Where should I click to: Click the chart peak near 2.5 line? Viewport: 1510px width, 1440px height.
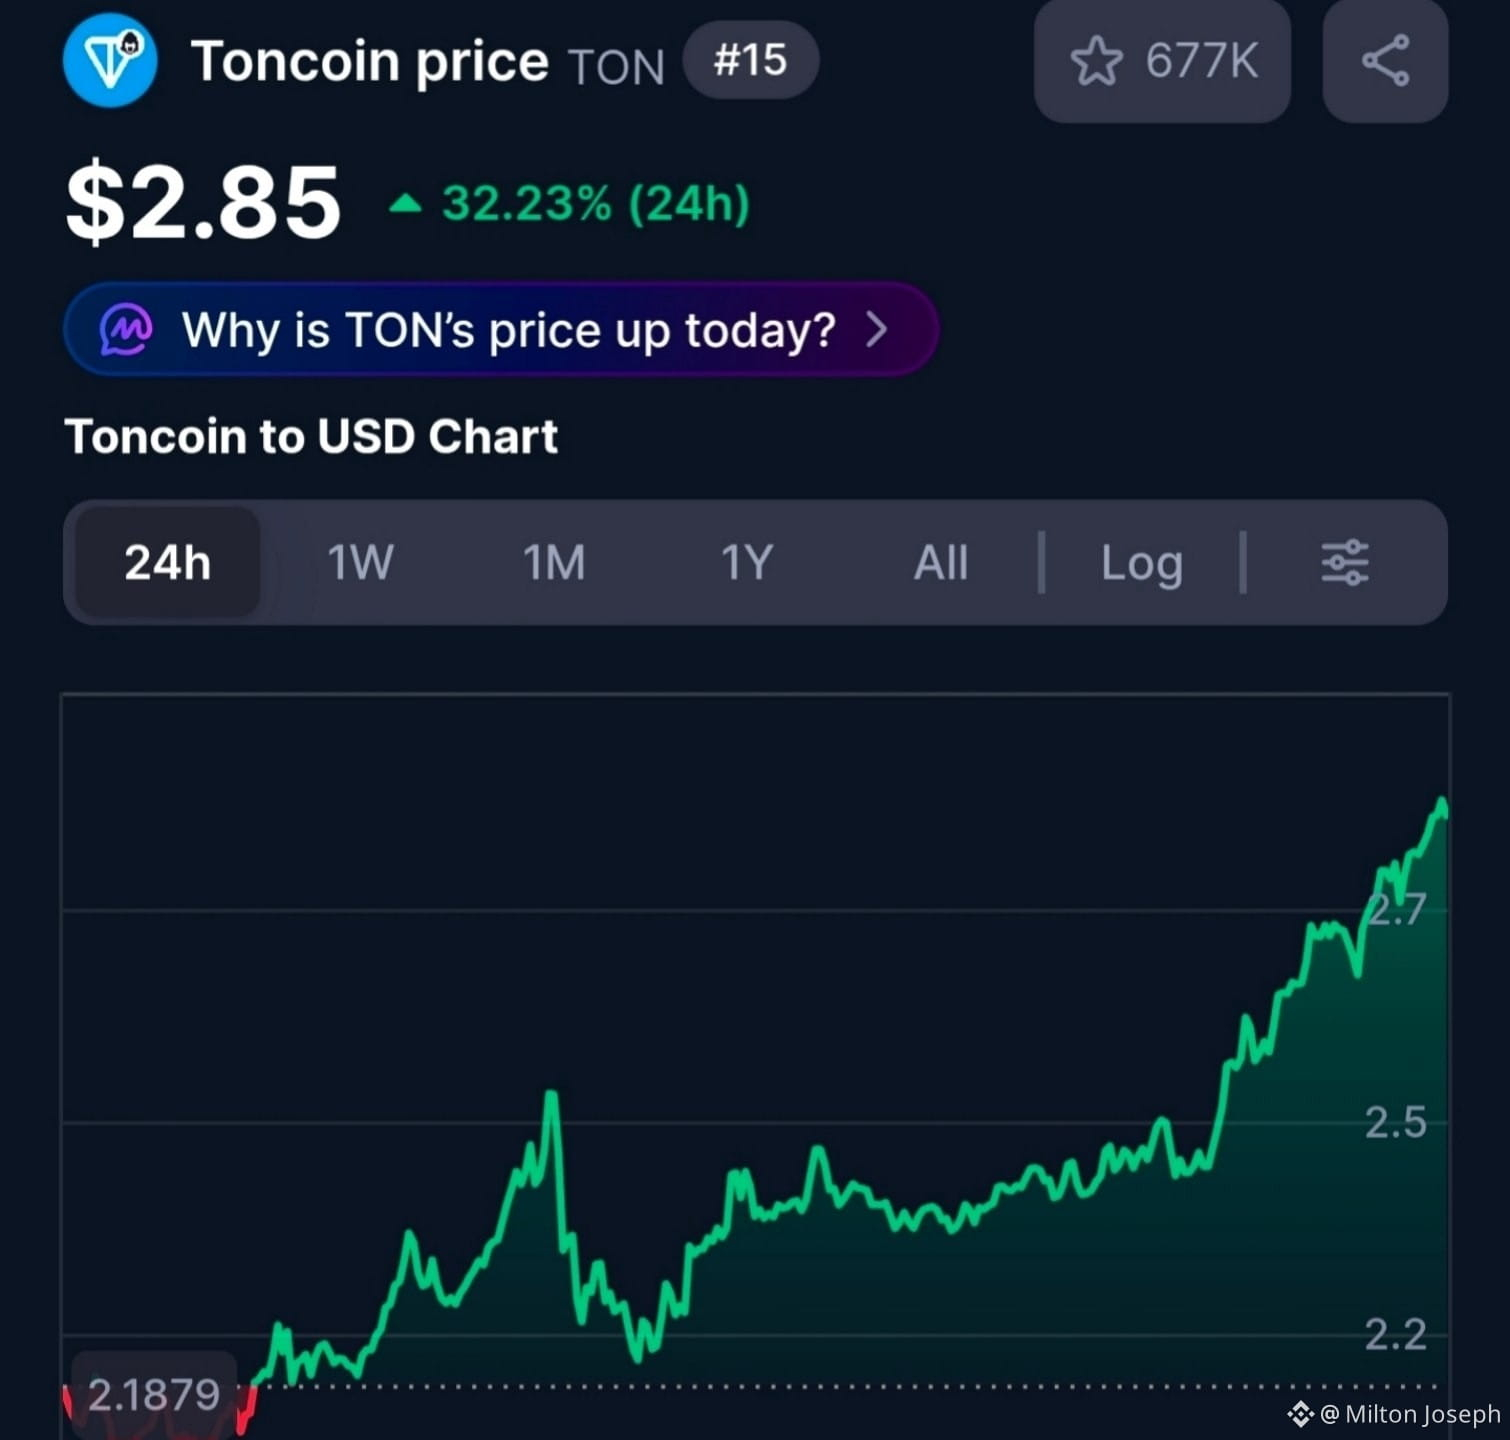point(551,1096)
